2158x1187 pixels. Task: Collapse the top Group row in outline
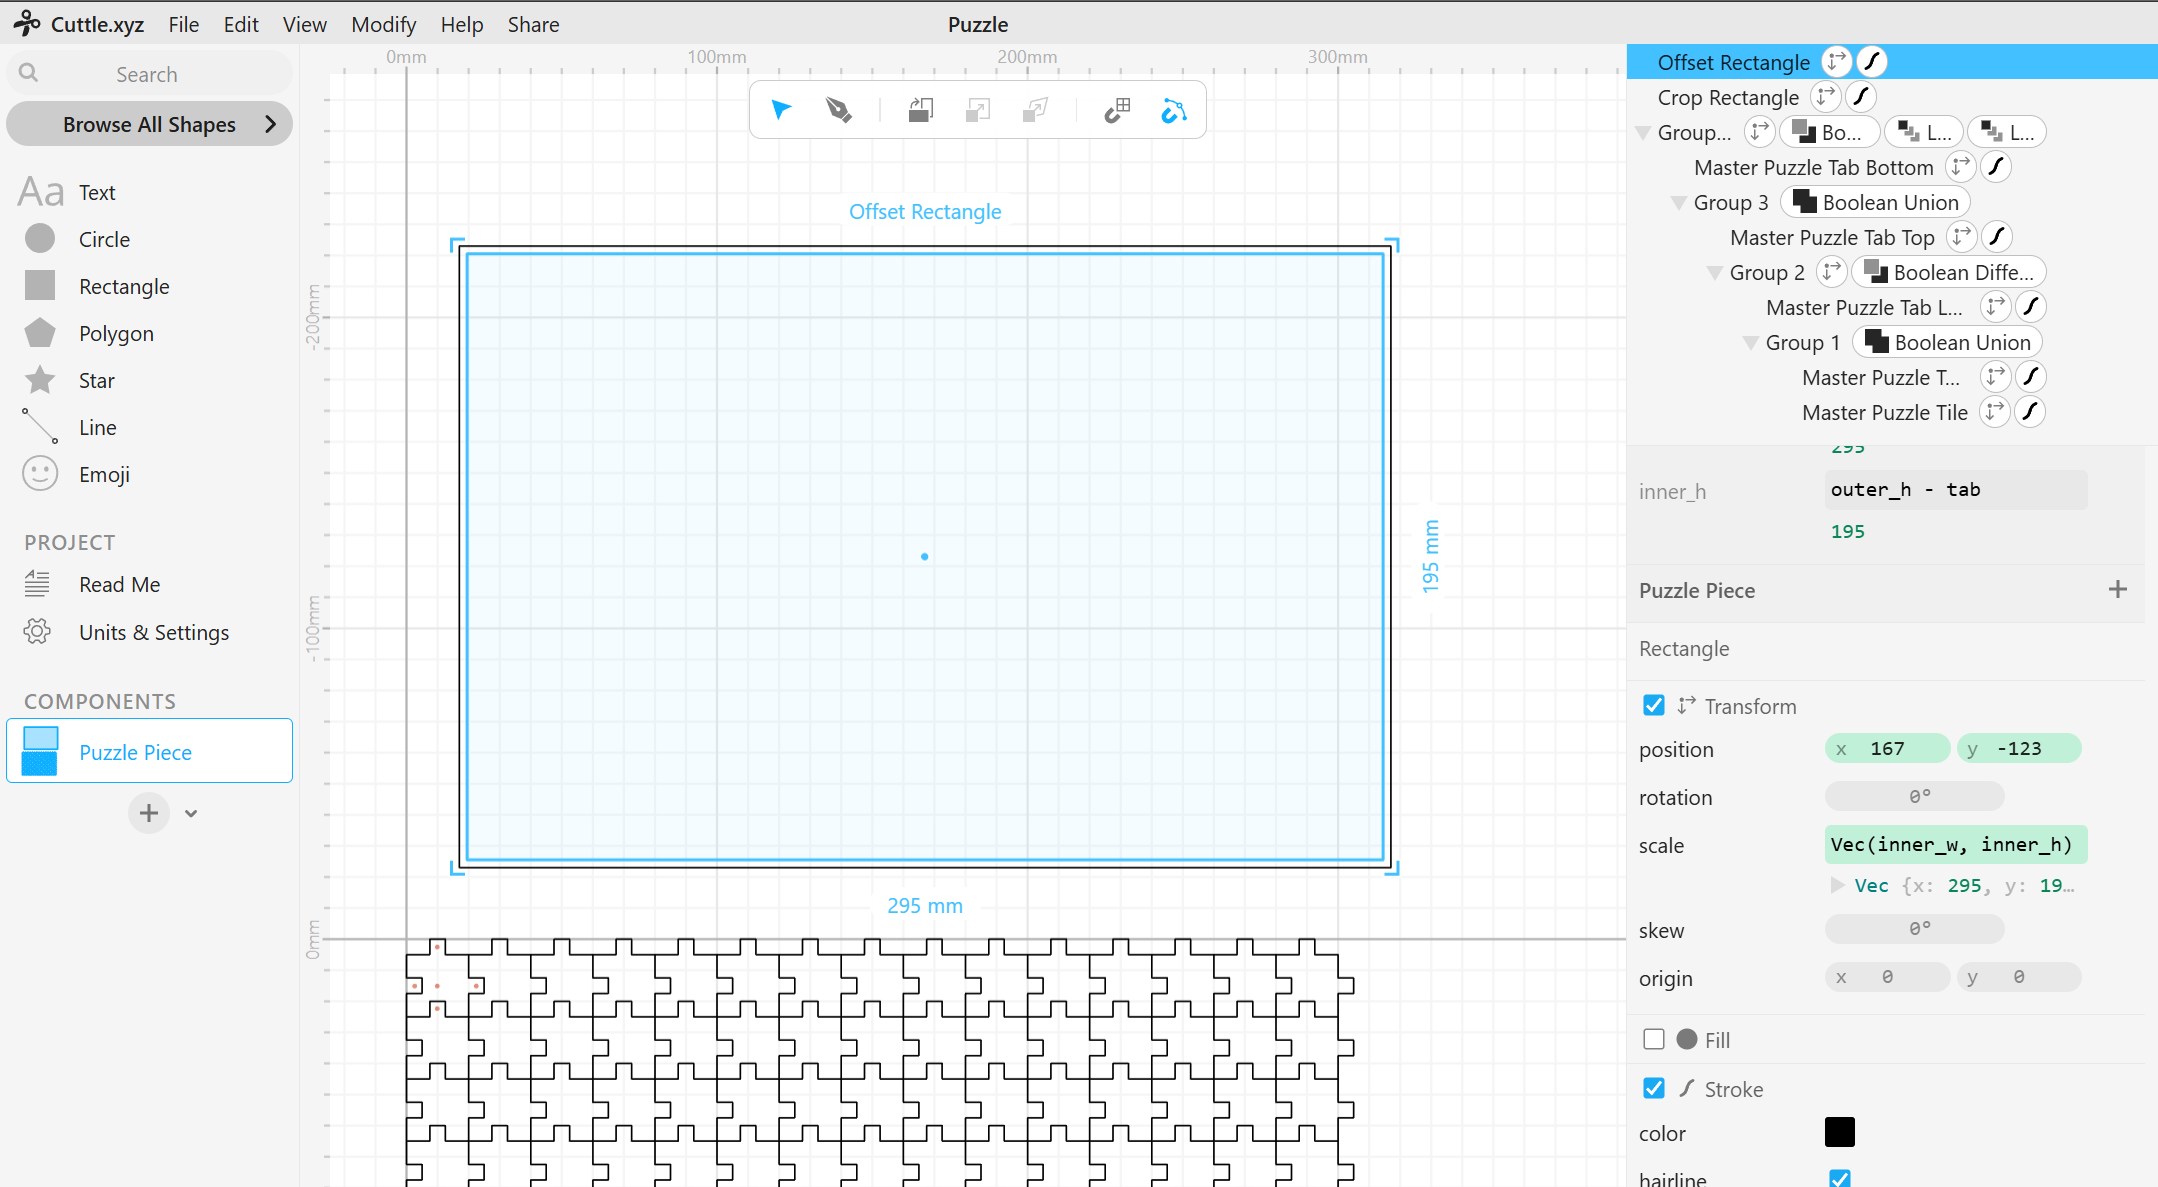coord(1643,133)
